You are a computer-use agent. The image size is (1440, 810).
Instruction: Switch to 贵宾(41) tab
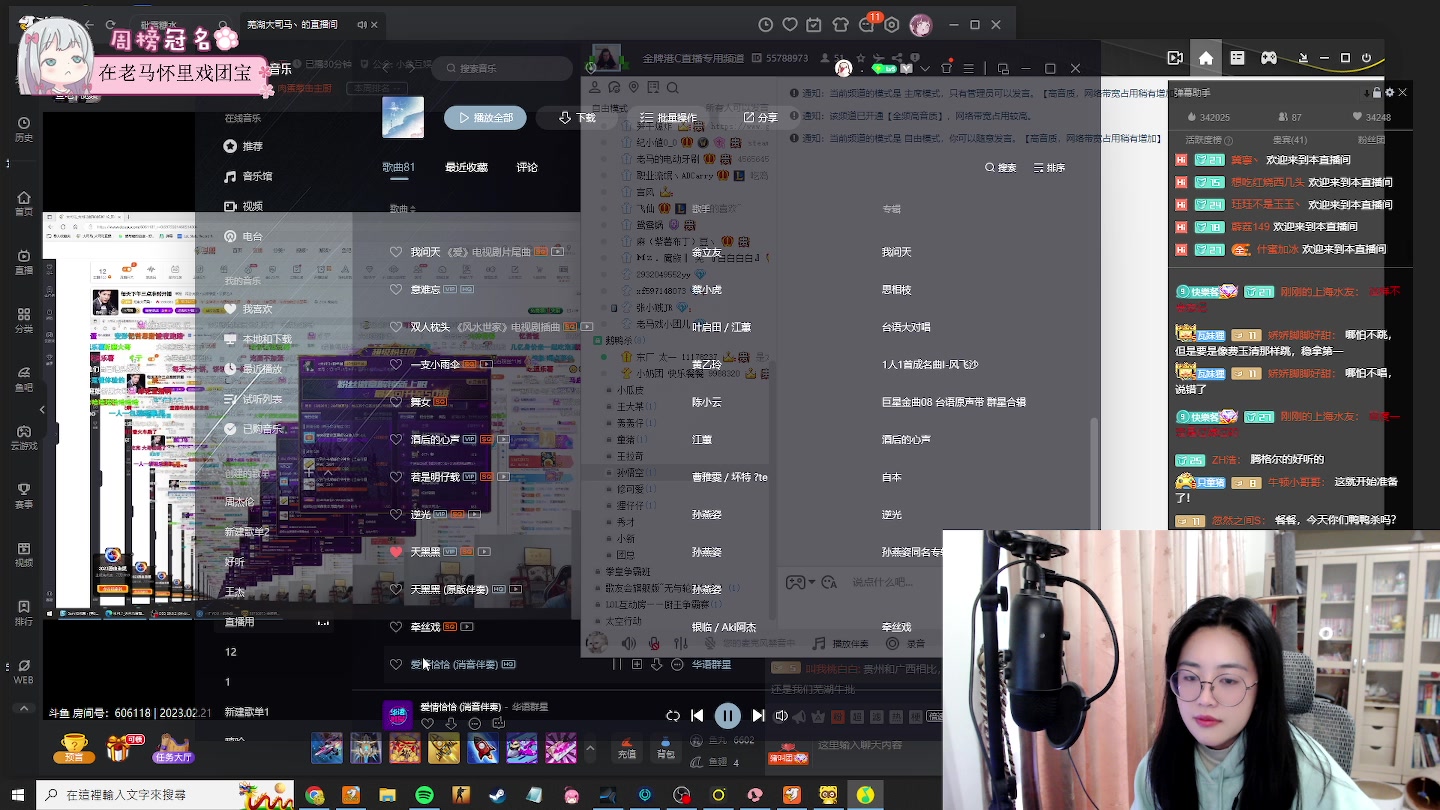(1290, 140)
